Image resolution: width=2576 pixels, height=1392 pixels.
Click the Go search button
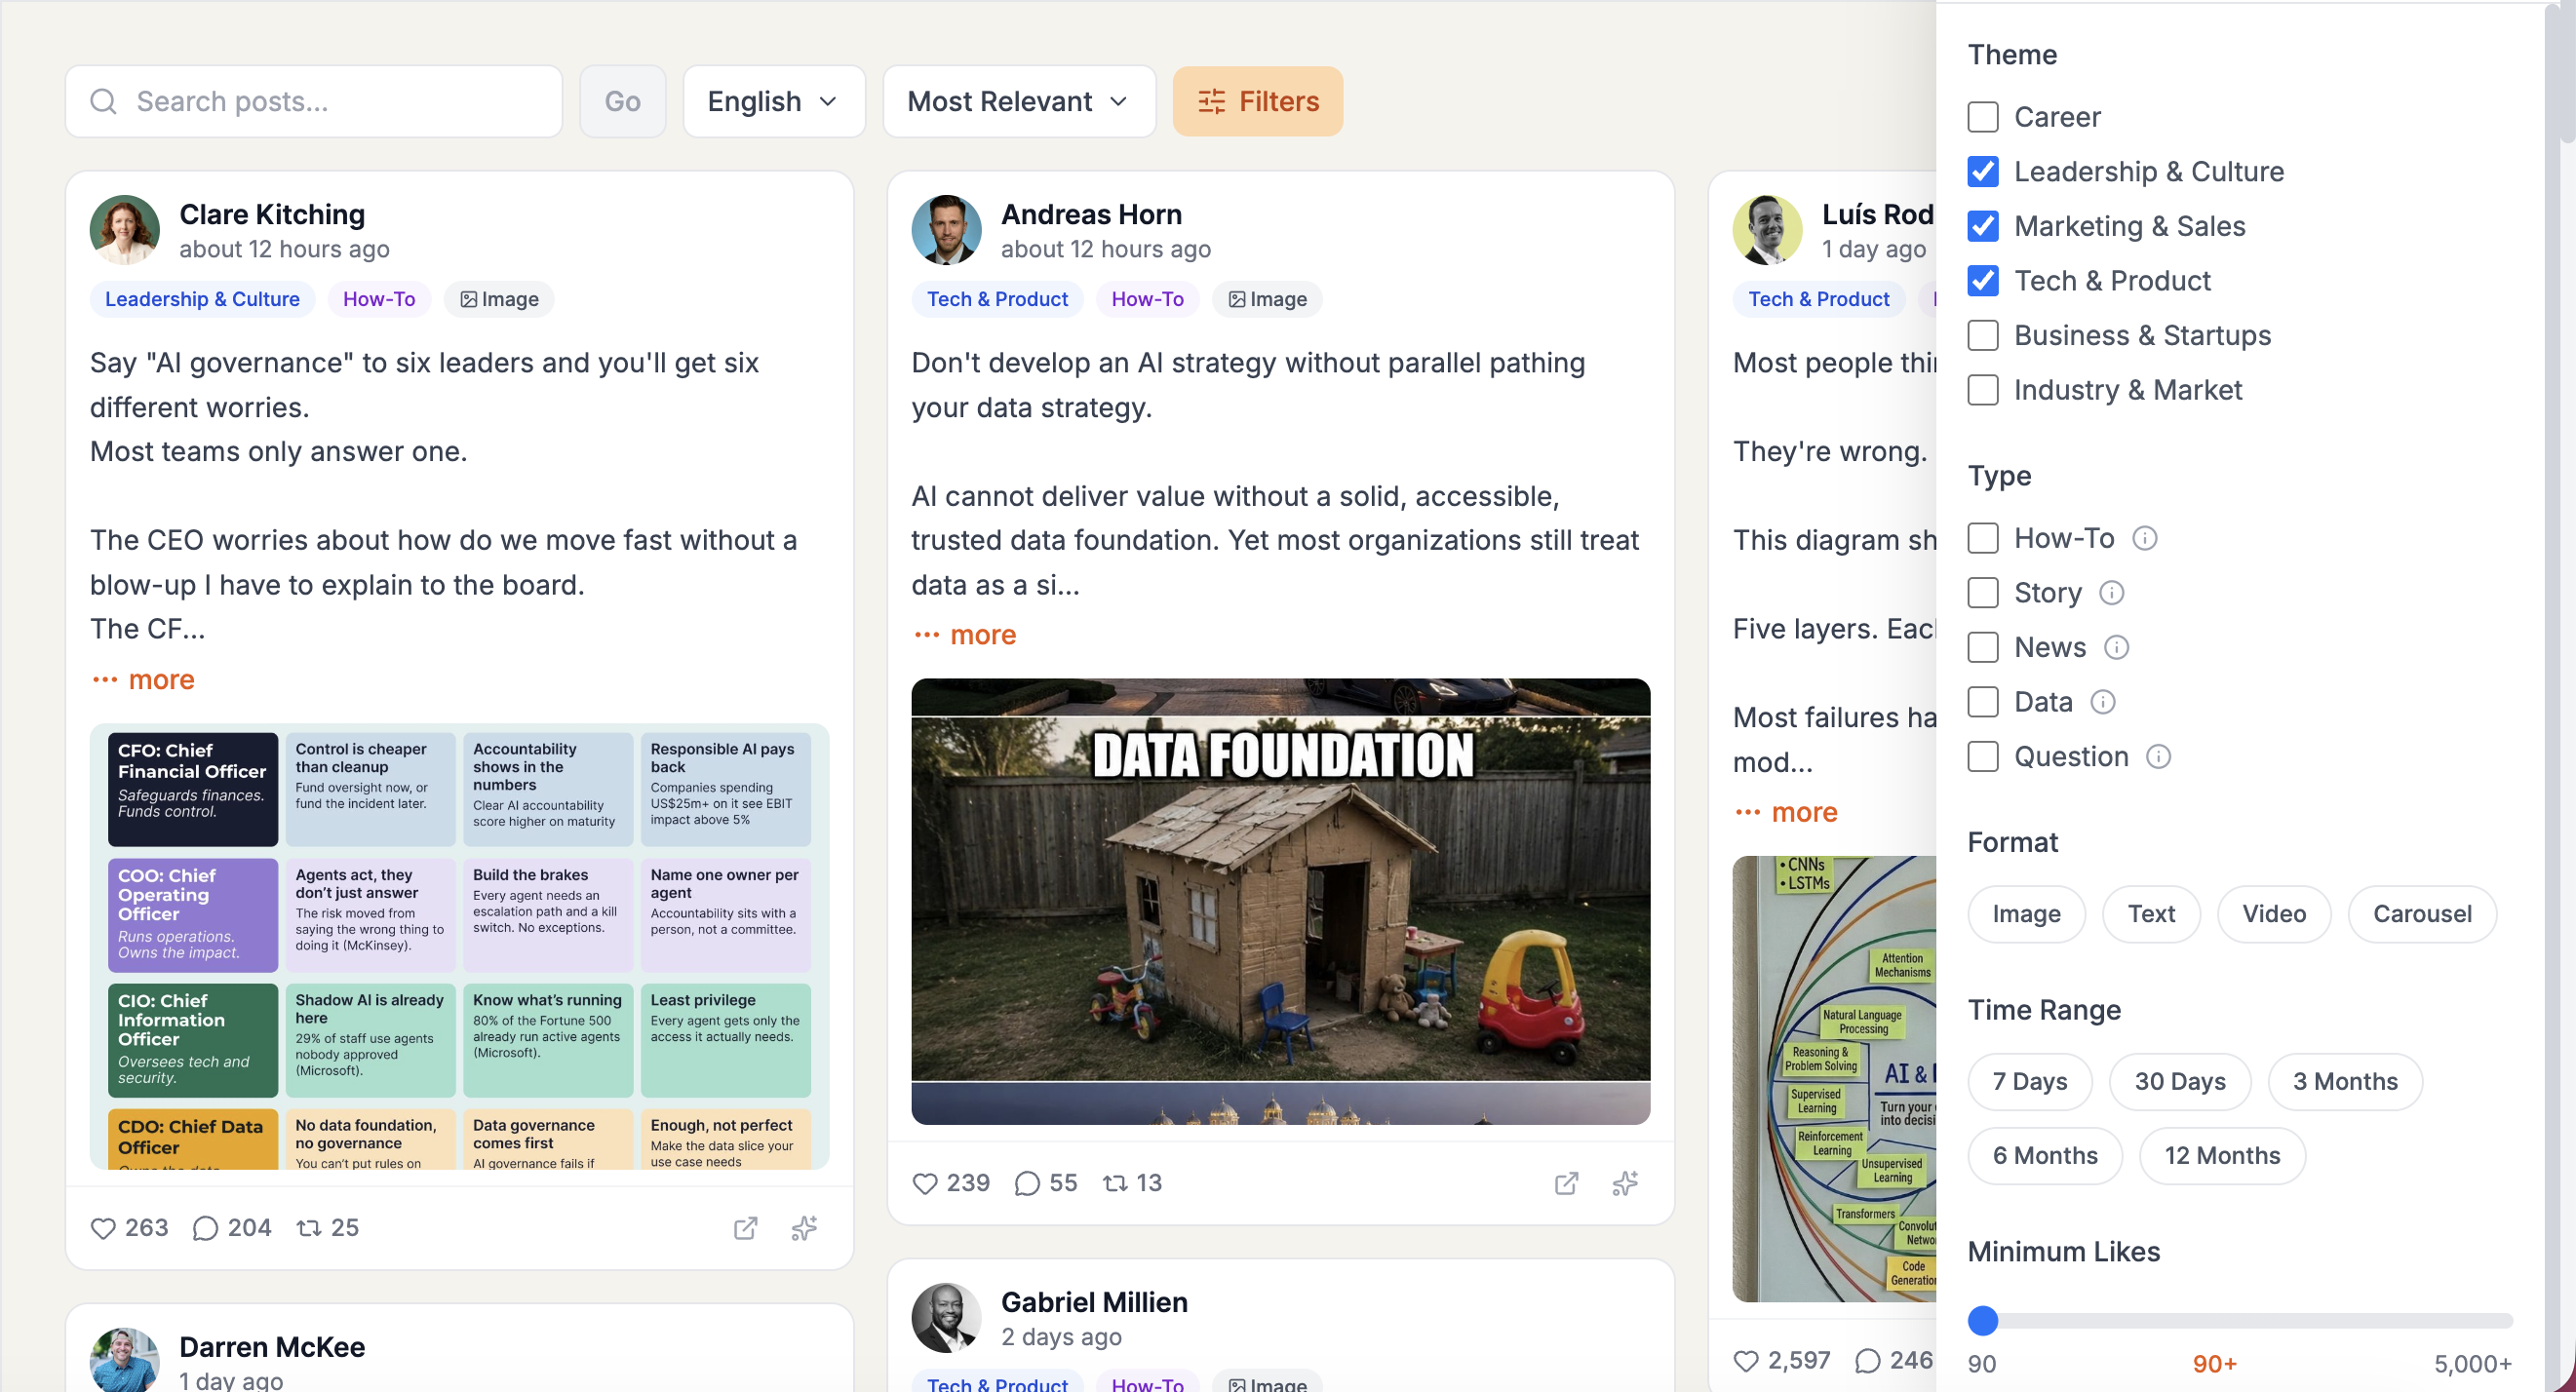tap(622, 101)
